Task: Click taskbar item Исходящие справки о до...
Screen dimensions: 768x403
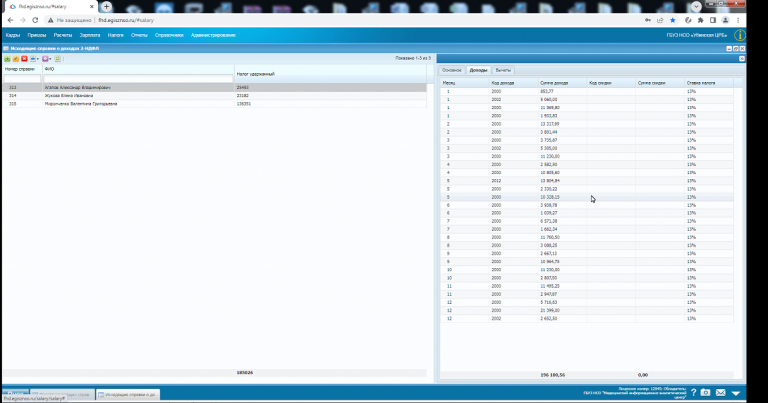Action: (128, 394)
